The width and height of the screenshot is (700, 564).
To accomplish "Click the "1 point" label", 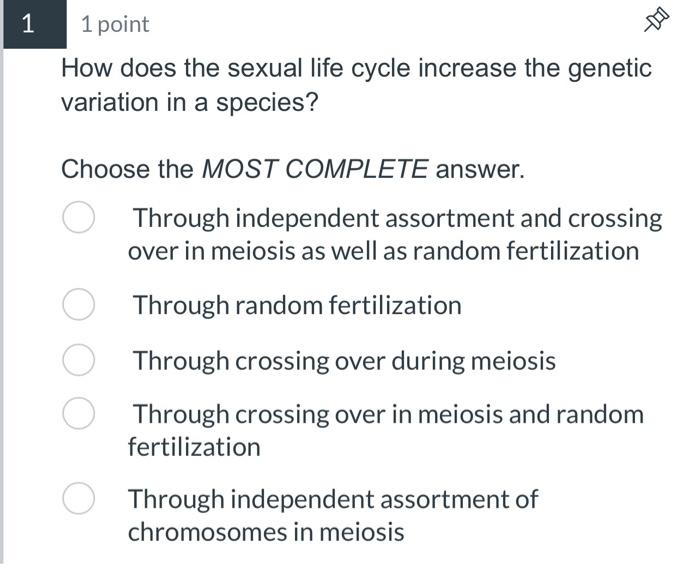I will click(115, 24).
